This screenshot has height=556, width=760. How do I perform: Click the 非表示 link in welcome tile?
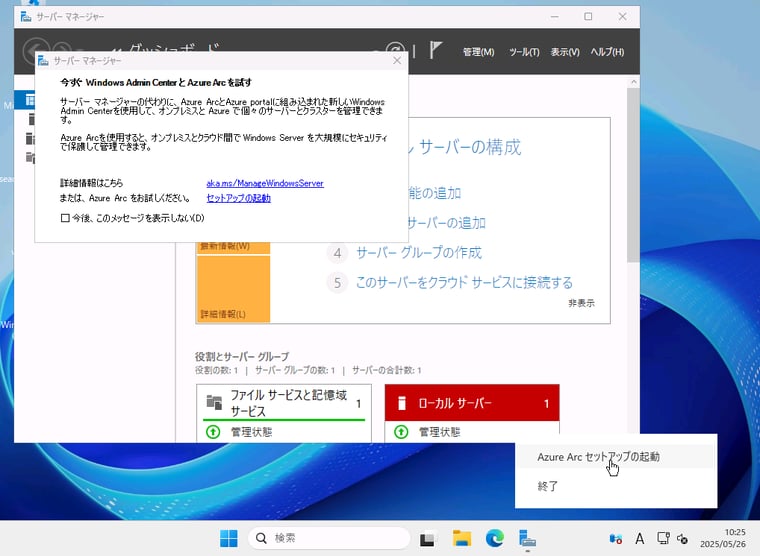(581, 303)
